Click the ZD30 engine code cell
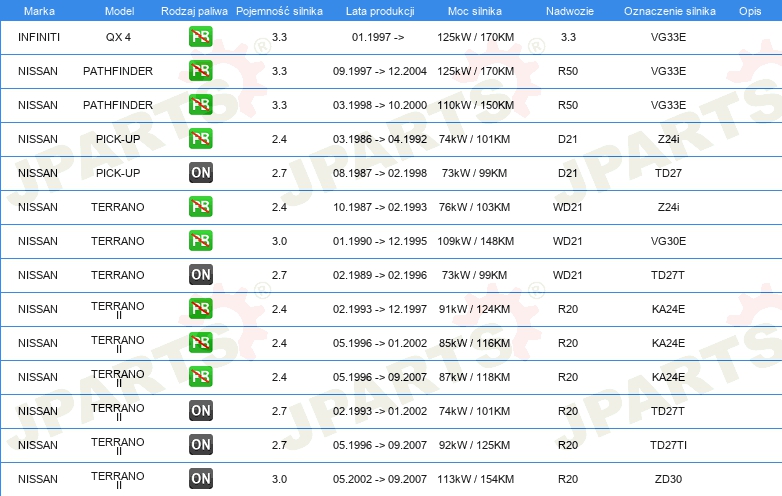Viewport: 782px width, 496px height. pyautogui.click(x=668, y=479)
